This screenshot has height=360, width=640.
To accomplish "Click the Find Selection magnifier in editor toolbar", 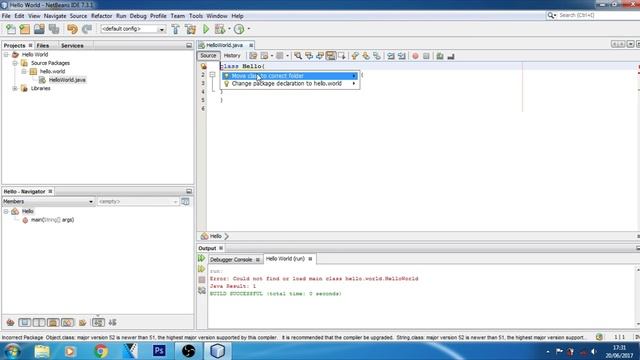I will coord(298,56).
